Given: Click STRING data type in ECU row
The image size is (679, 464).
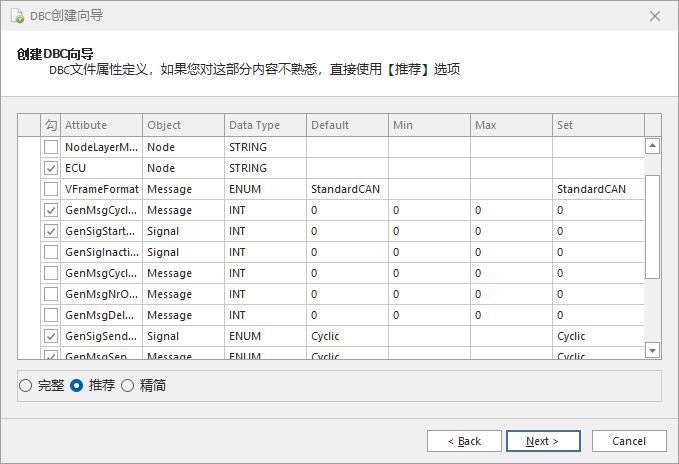Looking at the screenshot, I should coord(265,168).
